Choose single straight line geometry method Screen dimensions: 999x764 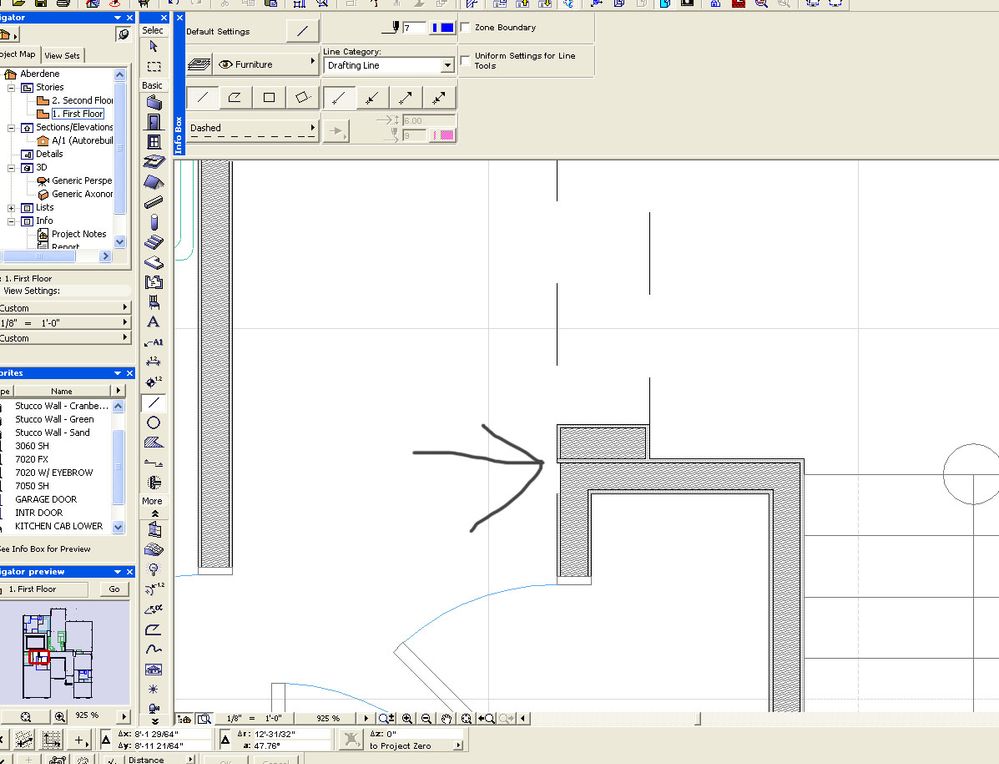point(203,97)
